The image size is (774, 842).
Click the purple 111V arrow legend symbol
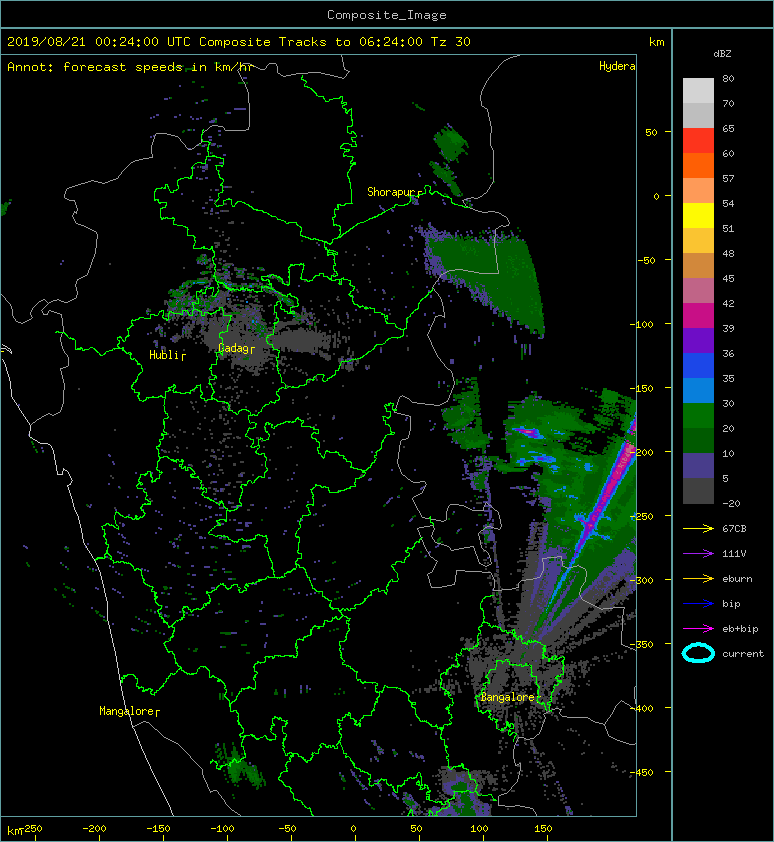click(x=698, y=554)
